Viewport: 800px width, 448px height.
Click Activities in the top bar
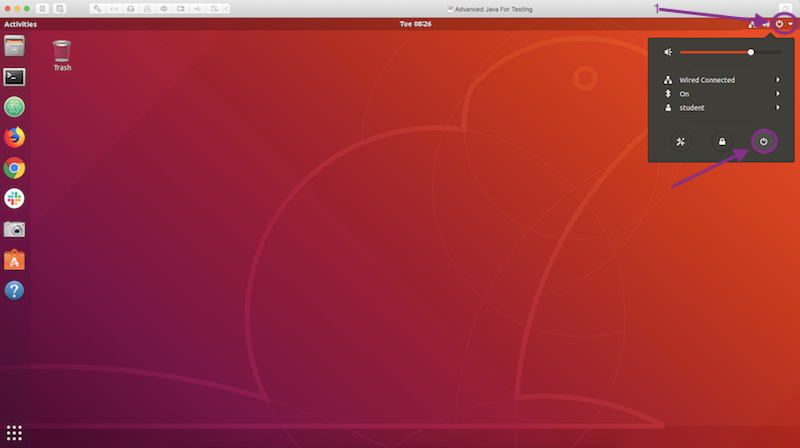click(x=20, y=24)
